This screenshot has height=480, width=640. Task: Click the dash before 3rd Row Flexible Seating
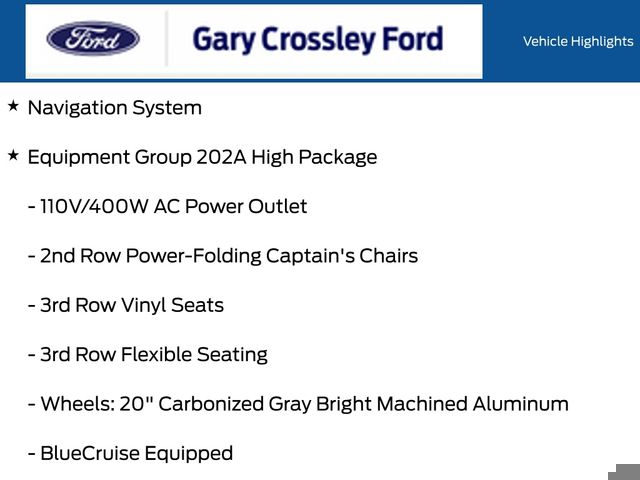coord(31,355)
